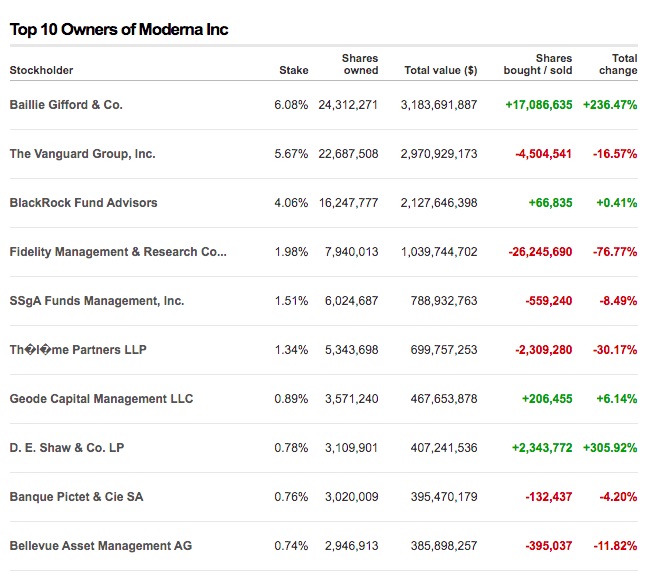Click the 0.76% stake value

coord(291,496)
